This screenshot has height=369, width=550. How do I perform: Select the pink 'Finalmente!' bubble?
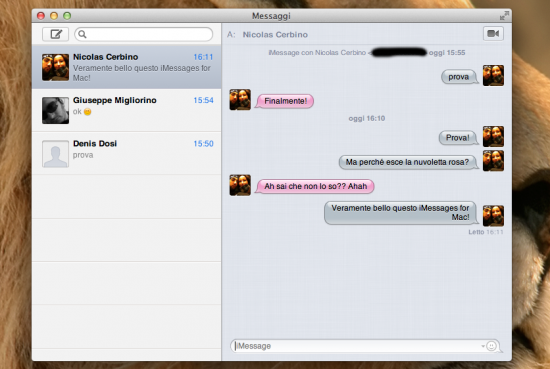(x=285, y=101)
